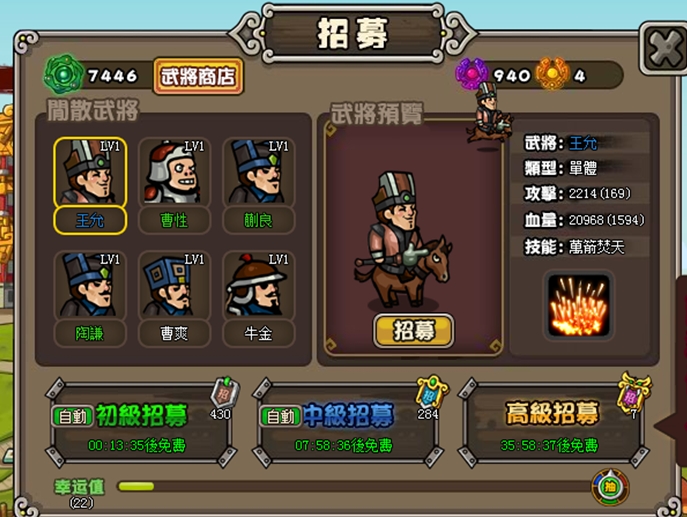The image size is (687, 517).
Task: Click the 抽 lucky draw wheel icon
Action: coord(610,487)
